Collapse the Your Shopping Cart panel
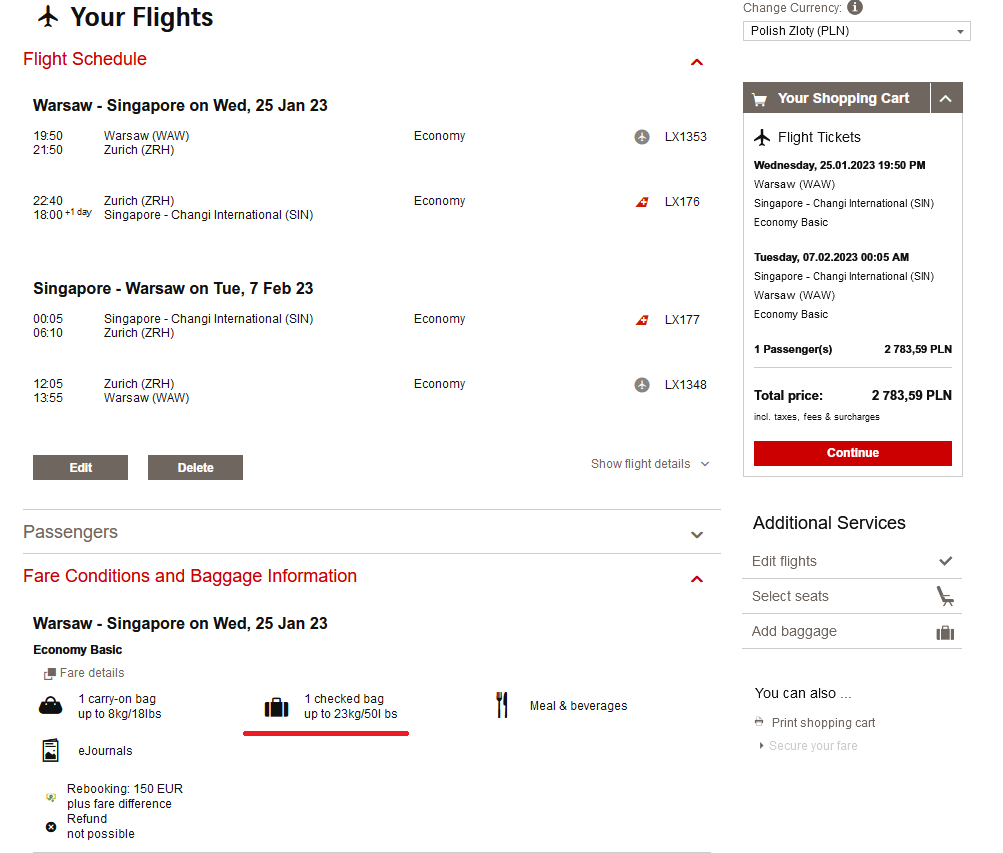The height and width of the screenshot is (853, 1003). 946,98
